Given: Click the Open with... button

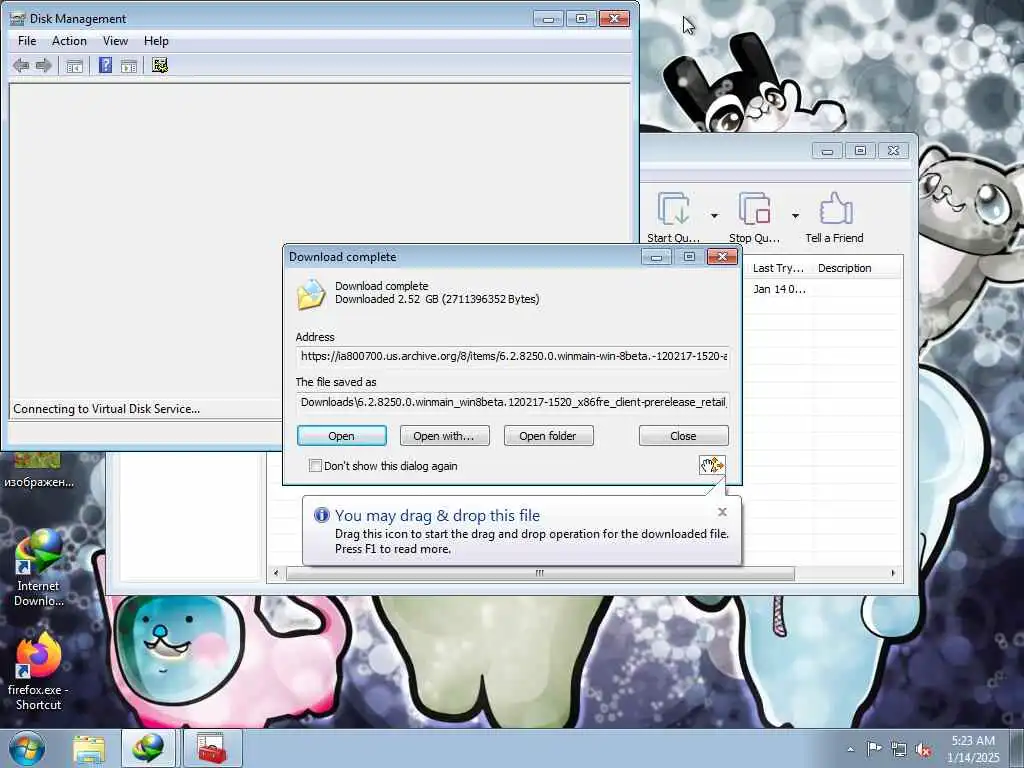Looking at the screenshot, I should (444, 436).
